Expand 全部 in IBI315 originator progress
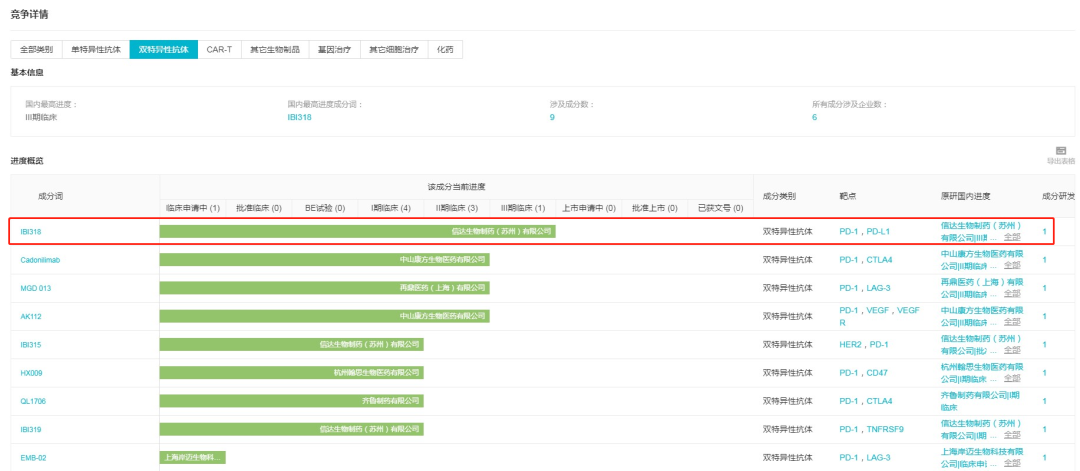The width and height of the screenshot is (1080, 471). click(x=1012, y=350)
